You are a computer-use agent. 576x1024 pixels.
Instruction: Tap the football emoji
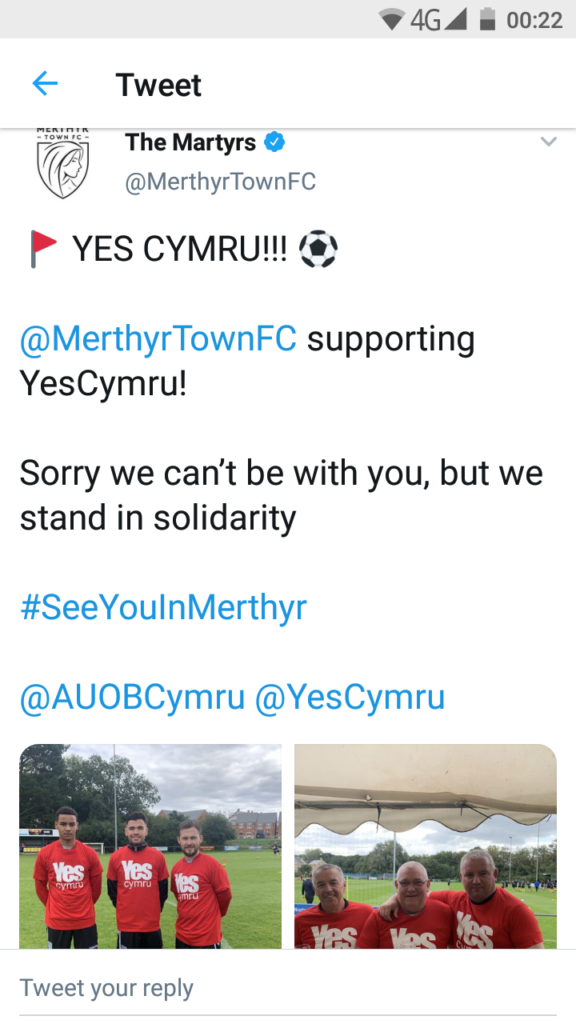pyautogui.click(x=318, y=250)
